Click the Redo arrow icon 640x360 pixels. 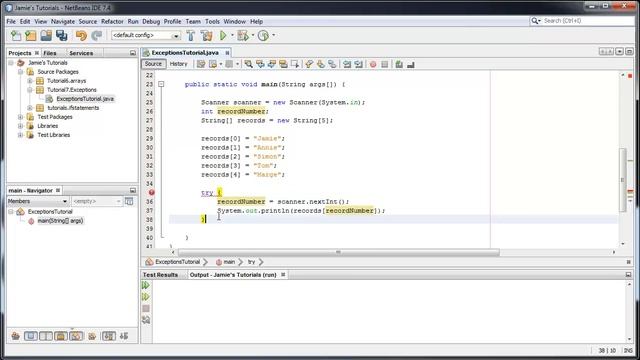coord(96,36)
